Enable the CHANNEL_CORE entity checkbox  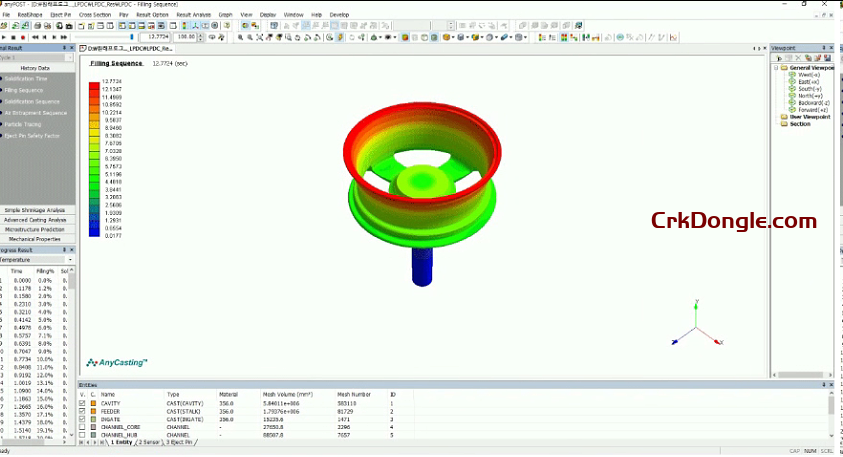point(82,427)
